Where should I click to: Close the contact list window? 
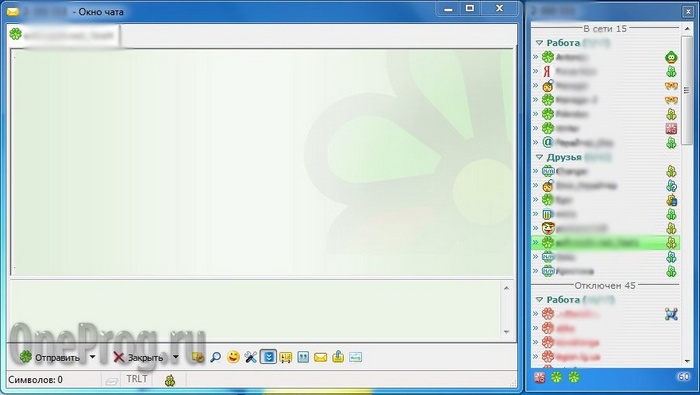point(688,12)
